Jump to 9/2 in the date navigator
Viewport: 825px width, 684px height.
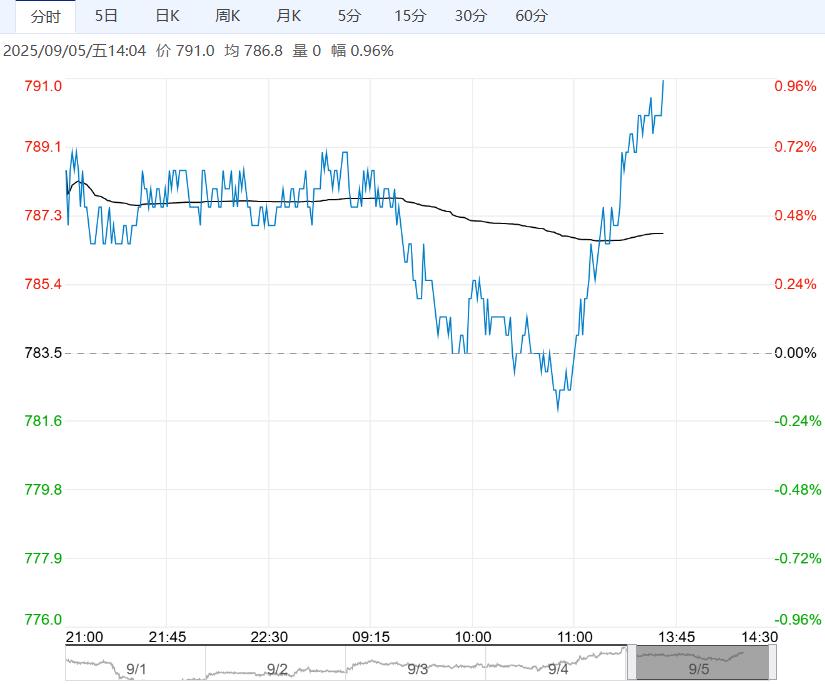277,668
